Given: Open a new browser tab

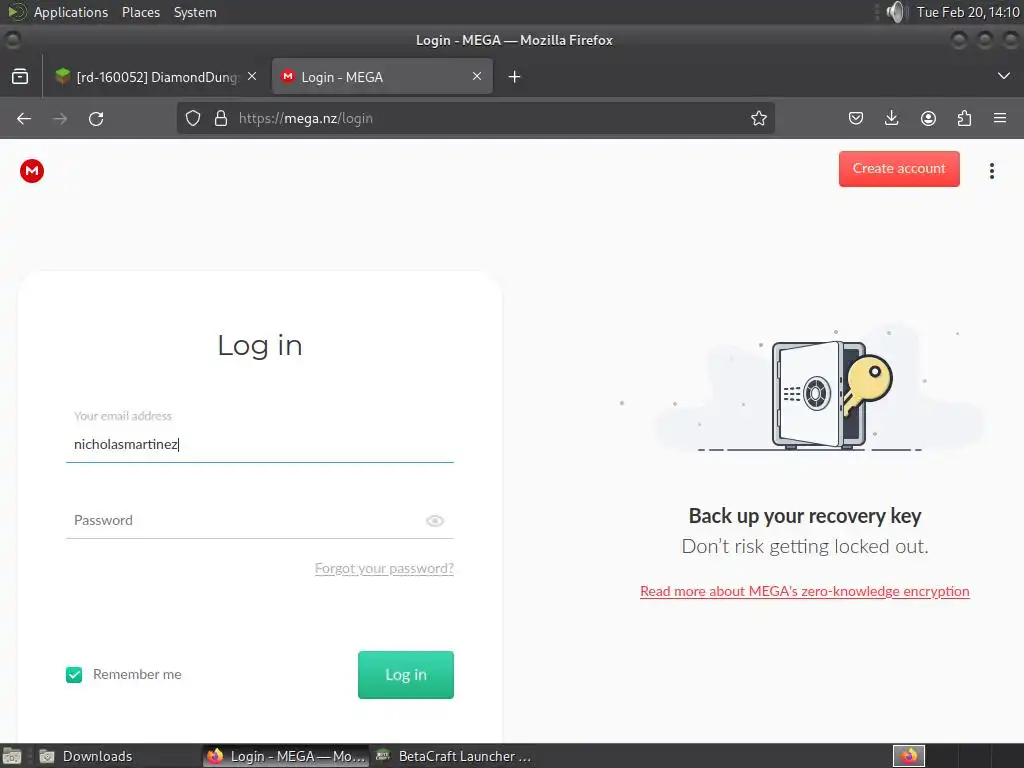Looking at the screenshot, I should (515, 77).
